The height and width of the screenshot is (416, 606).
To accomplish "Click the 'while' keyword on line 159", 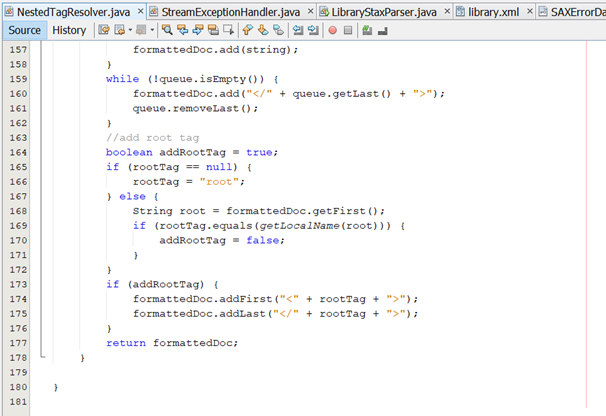I will click(123, 79).
